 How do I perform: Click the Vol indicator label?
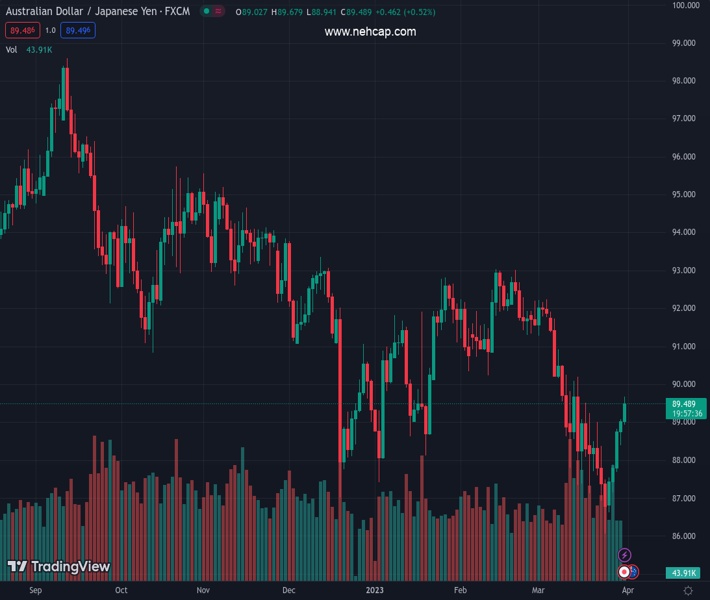click(11, 49)
